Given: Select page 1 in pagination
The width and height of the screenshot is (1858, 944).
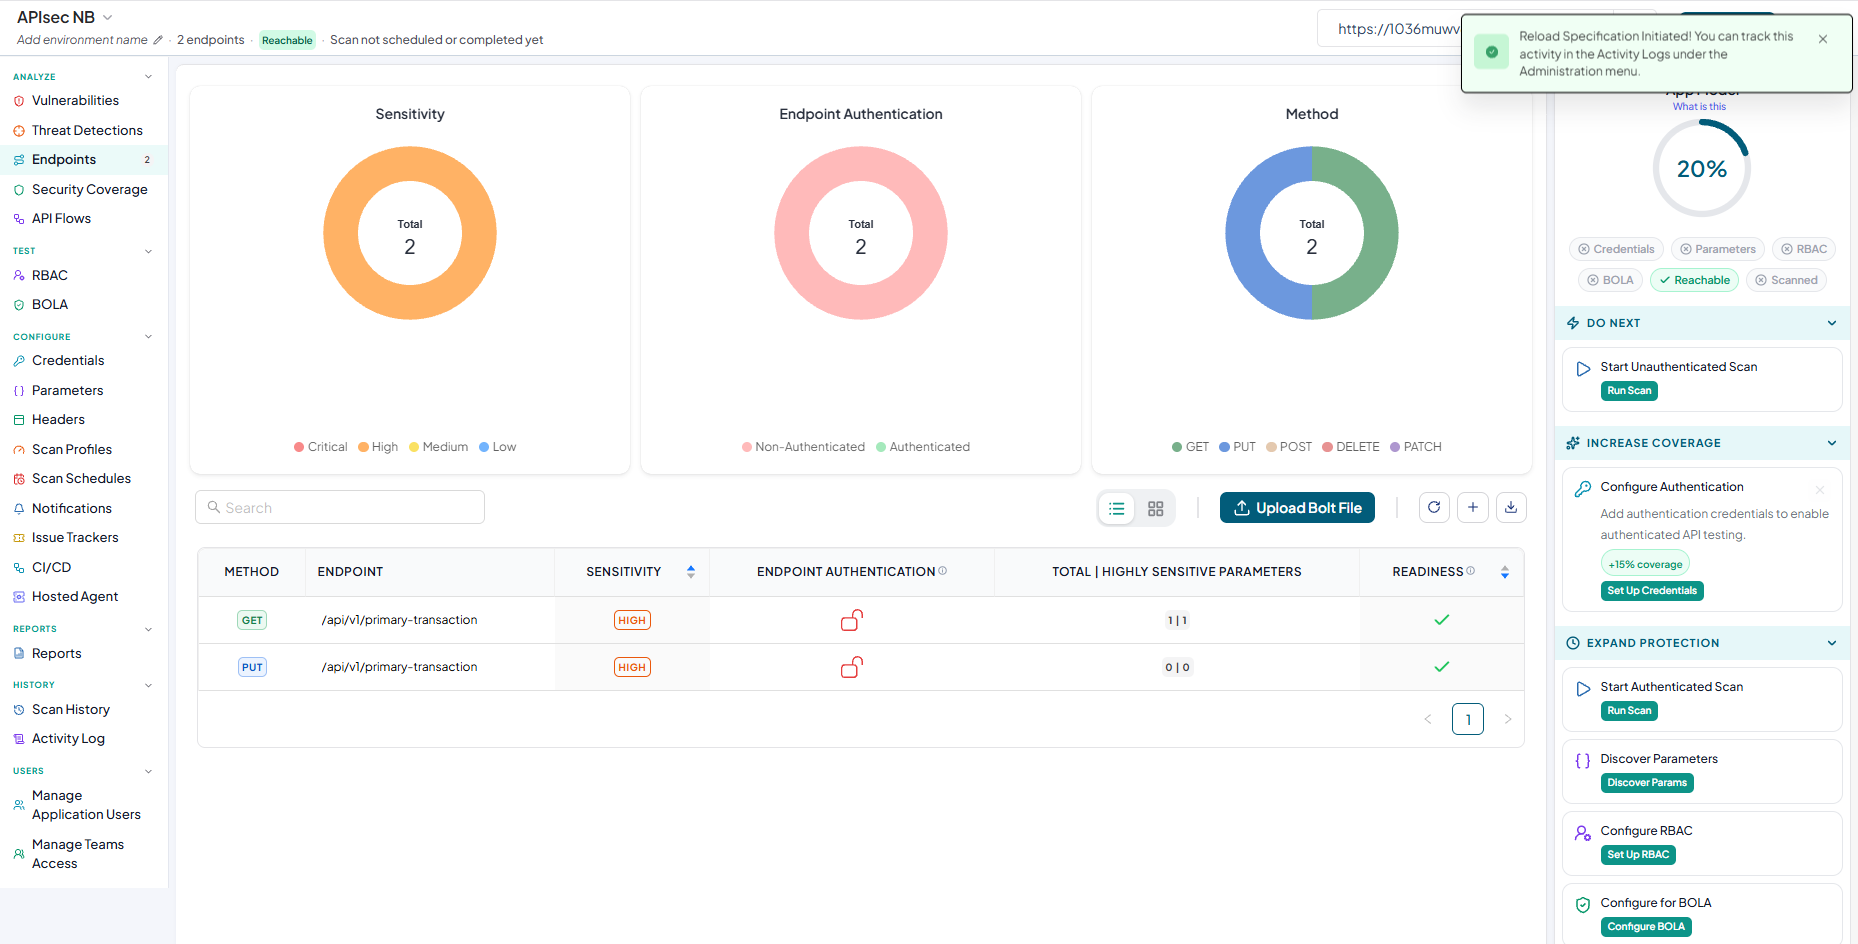Looking at the screenshot, I should click(1468, 719).
